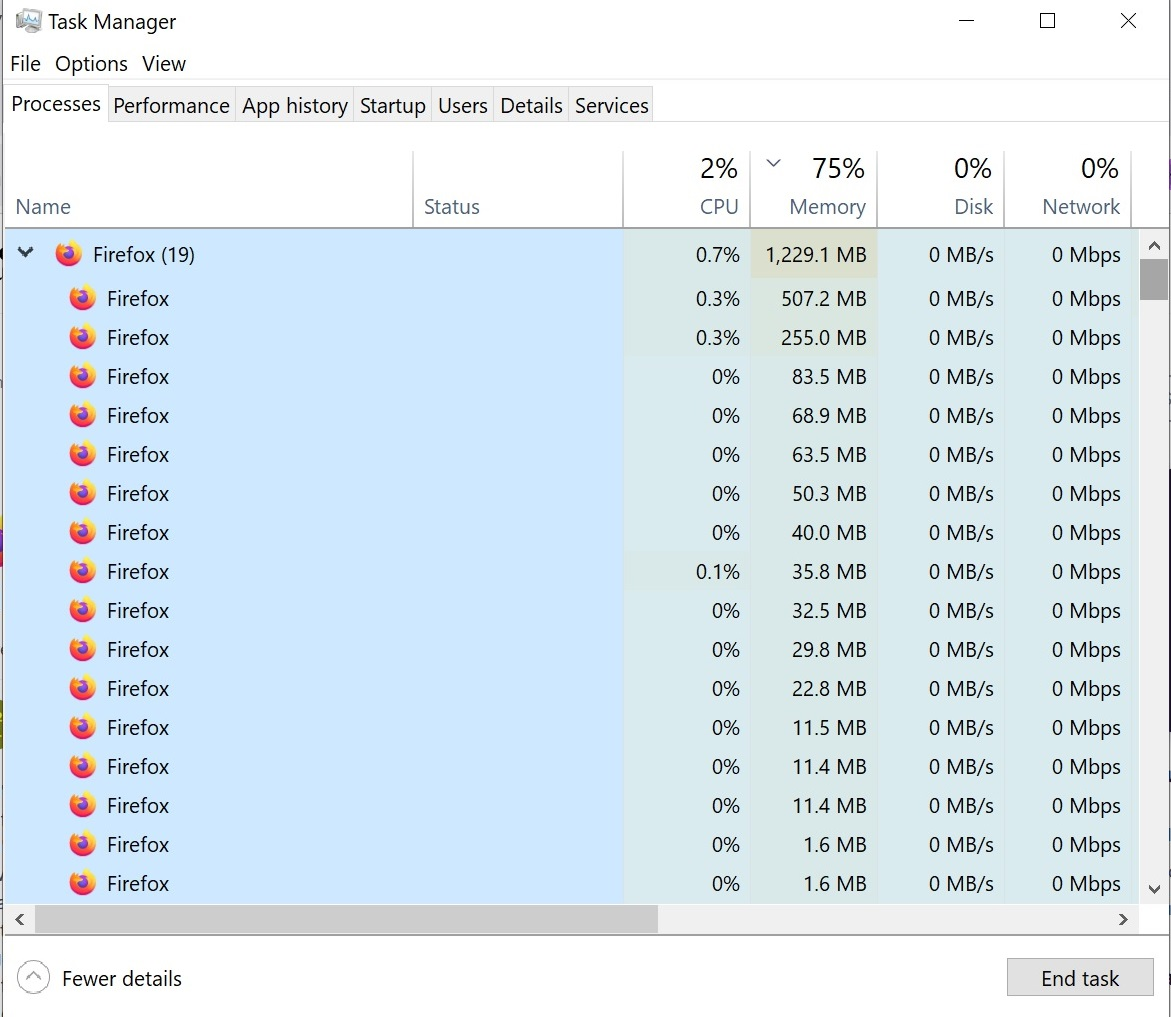Click the Memory column sort arrow
The width and height of the screenshot is (1171, 1017).
tap(772, 165)
